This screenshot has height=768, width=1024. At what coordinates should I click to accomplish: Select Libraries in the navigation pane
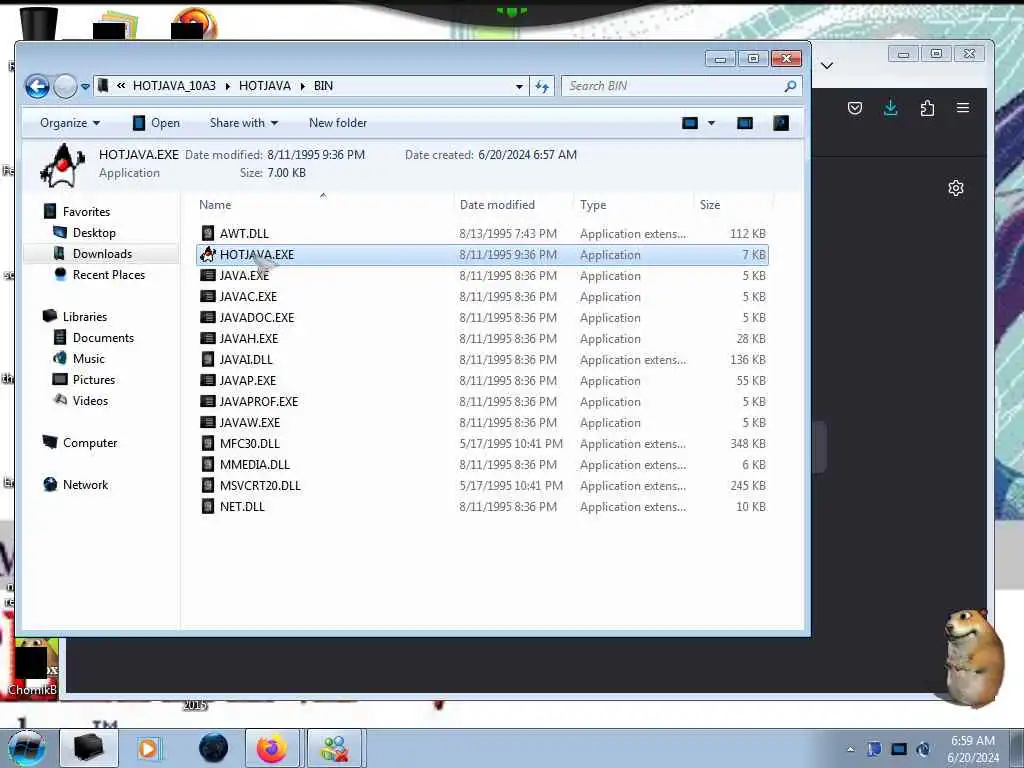(x=85, y=316)
